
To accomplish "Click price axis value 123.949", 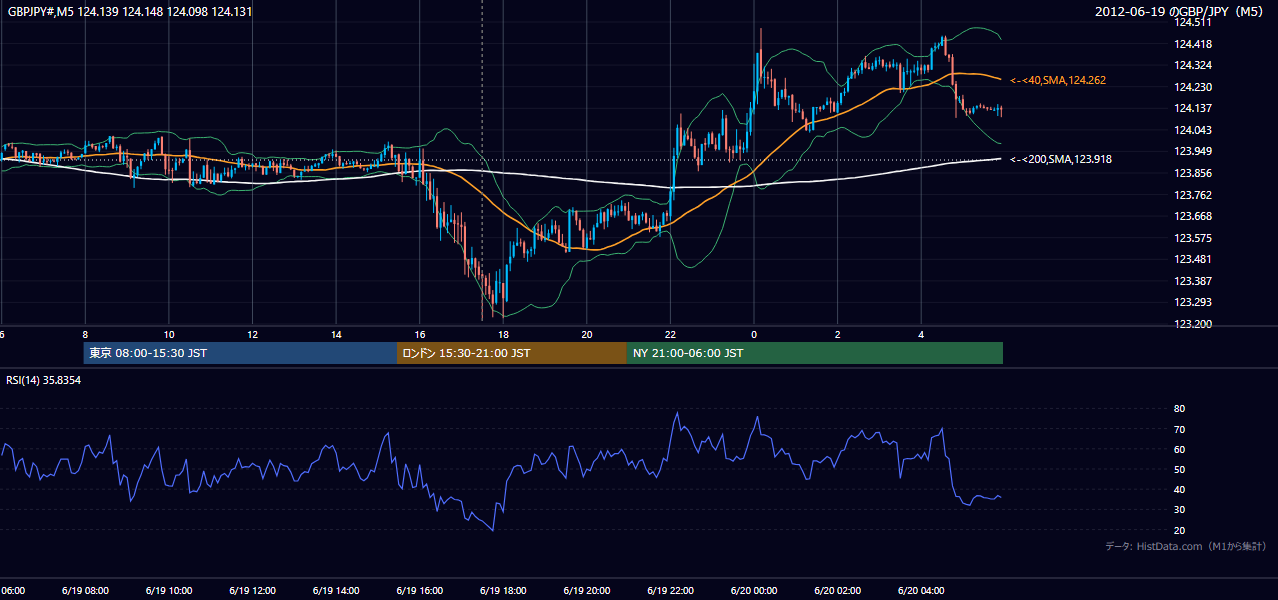I will (x=1192, y=151).
